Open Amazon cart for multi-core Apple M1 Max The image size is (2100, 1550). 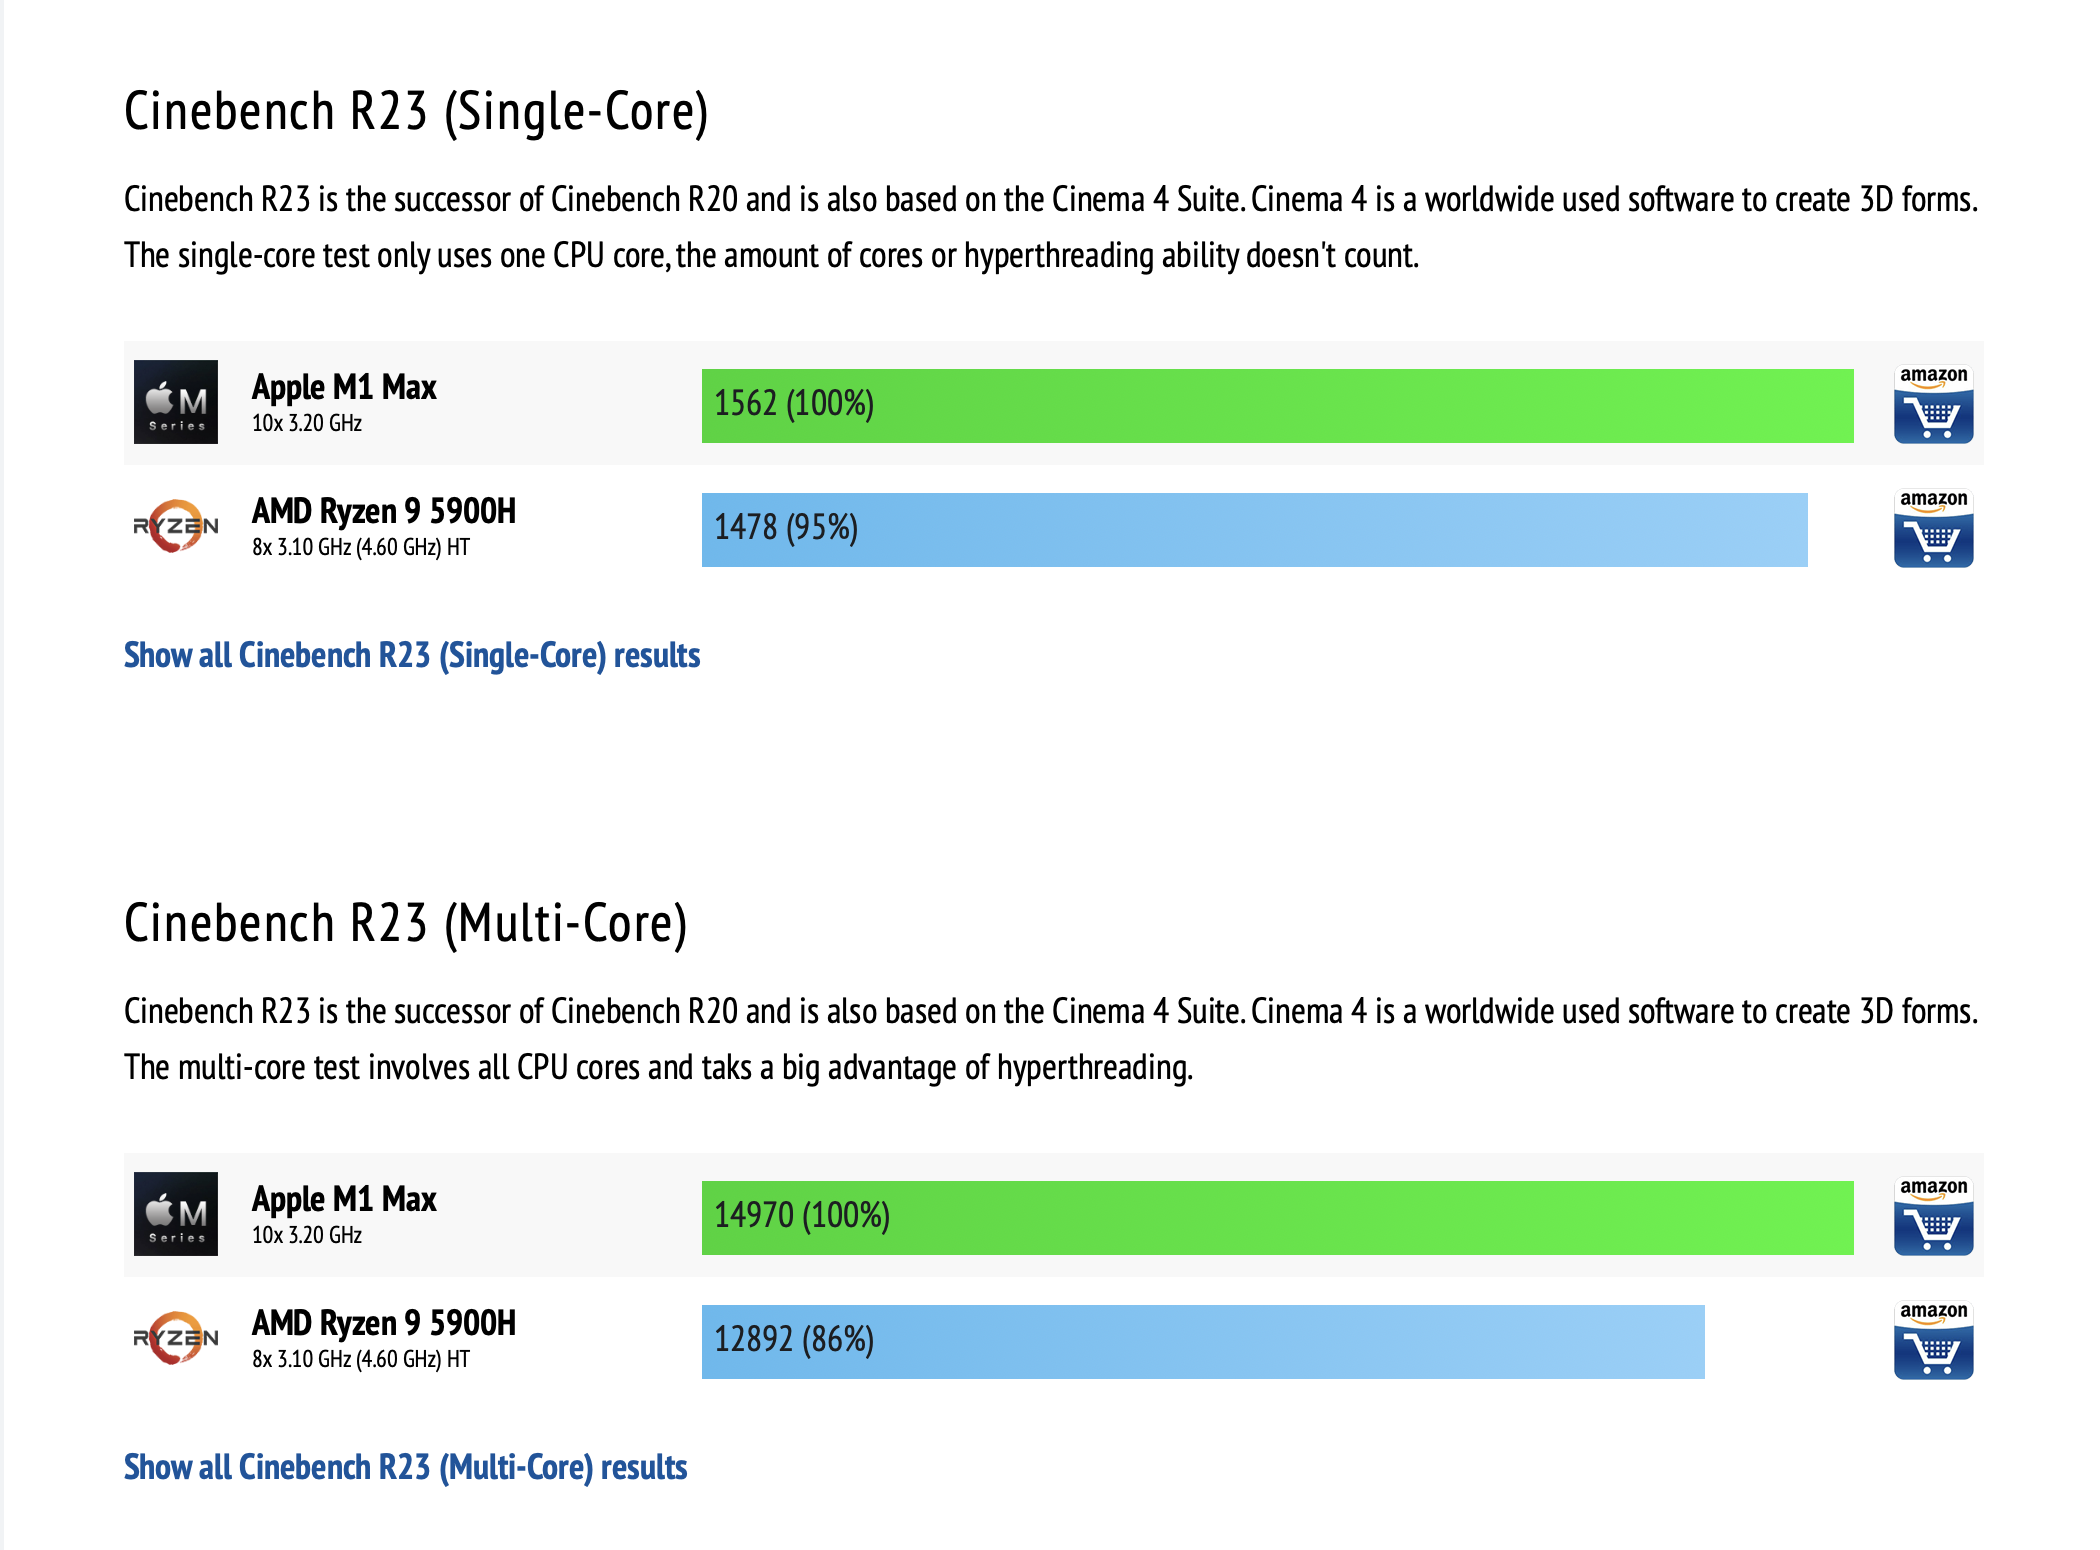(x=1932, y=1216)
